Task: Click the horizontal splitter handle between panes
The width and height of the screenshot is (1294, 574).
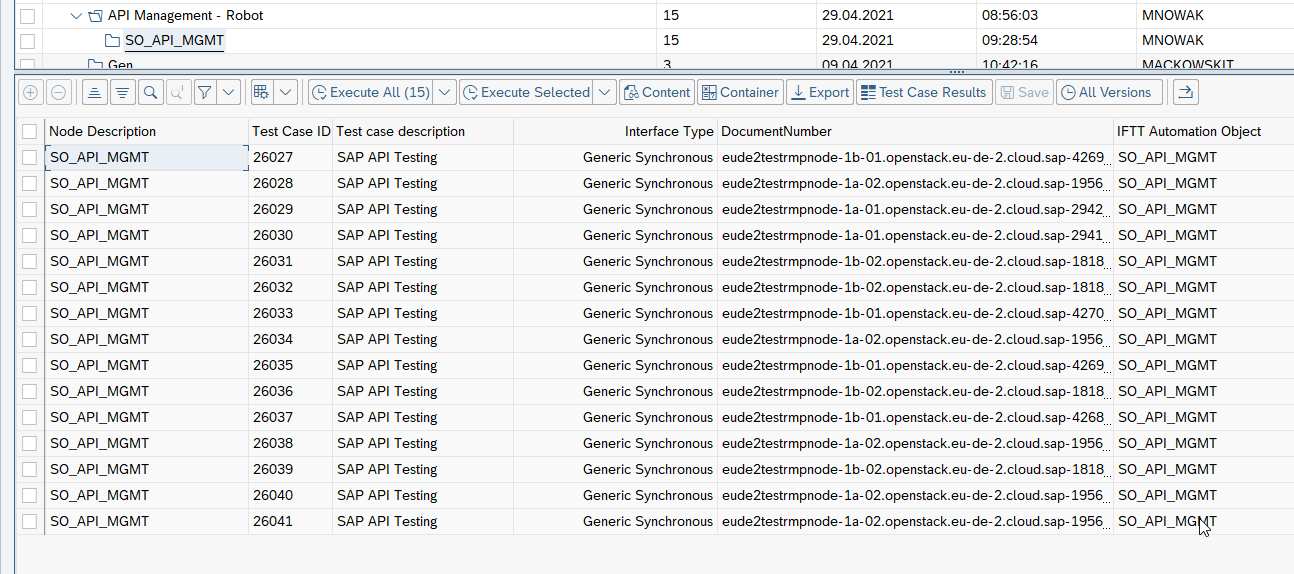Action: click(956, 71)
